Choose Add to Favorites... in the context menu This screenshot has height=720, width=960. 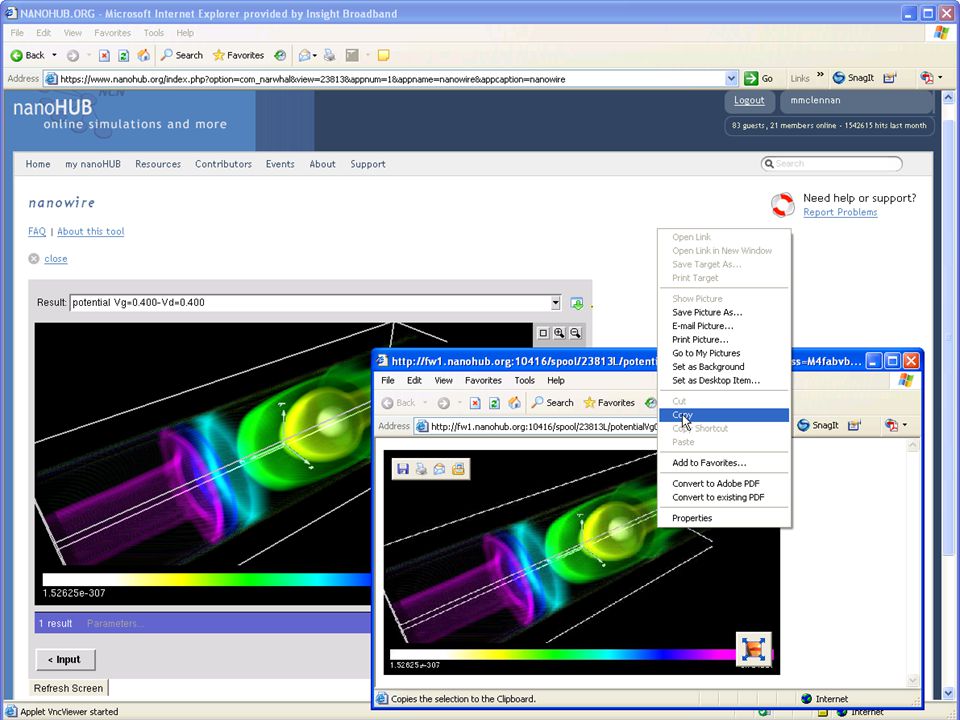[724, 463]
